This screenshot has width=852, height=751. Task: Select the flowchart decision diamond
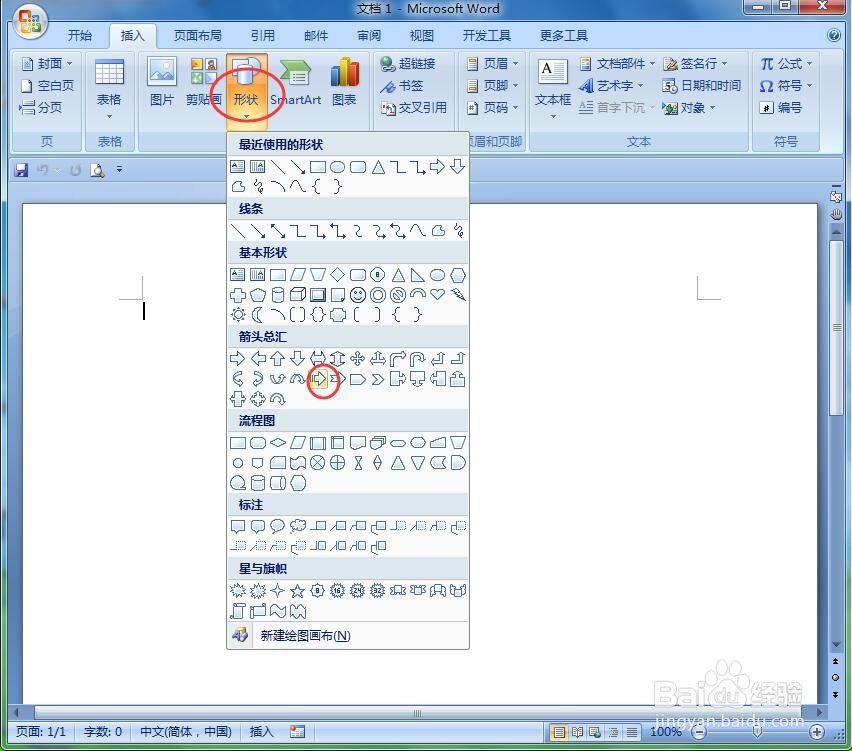click(x=278, y=442)
